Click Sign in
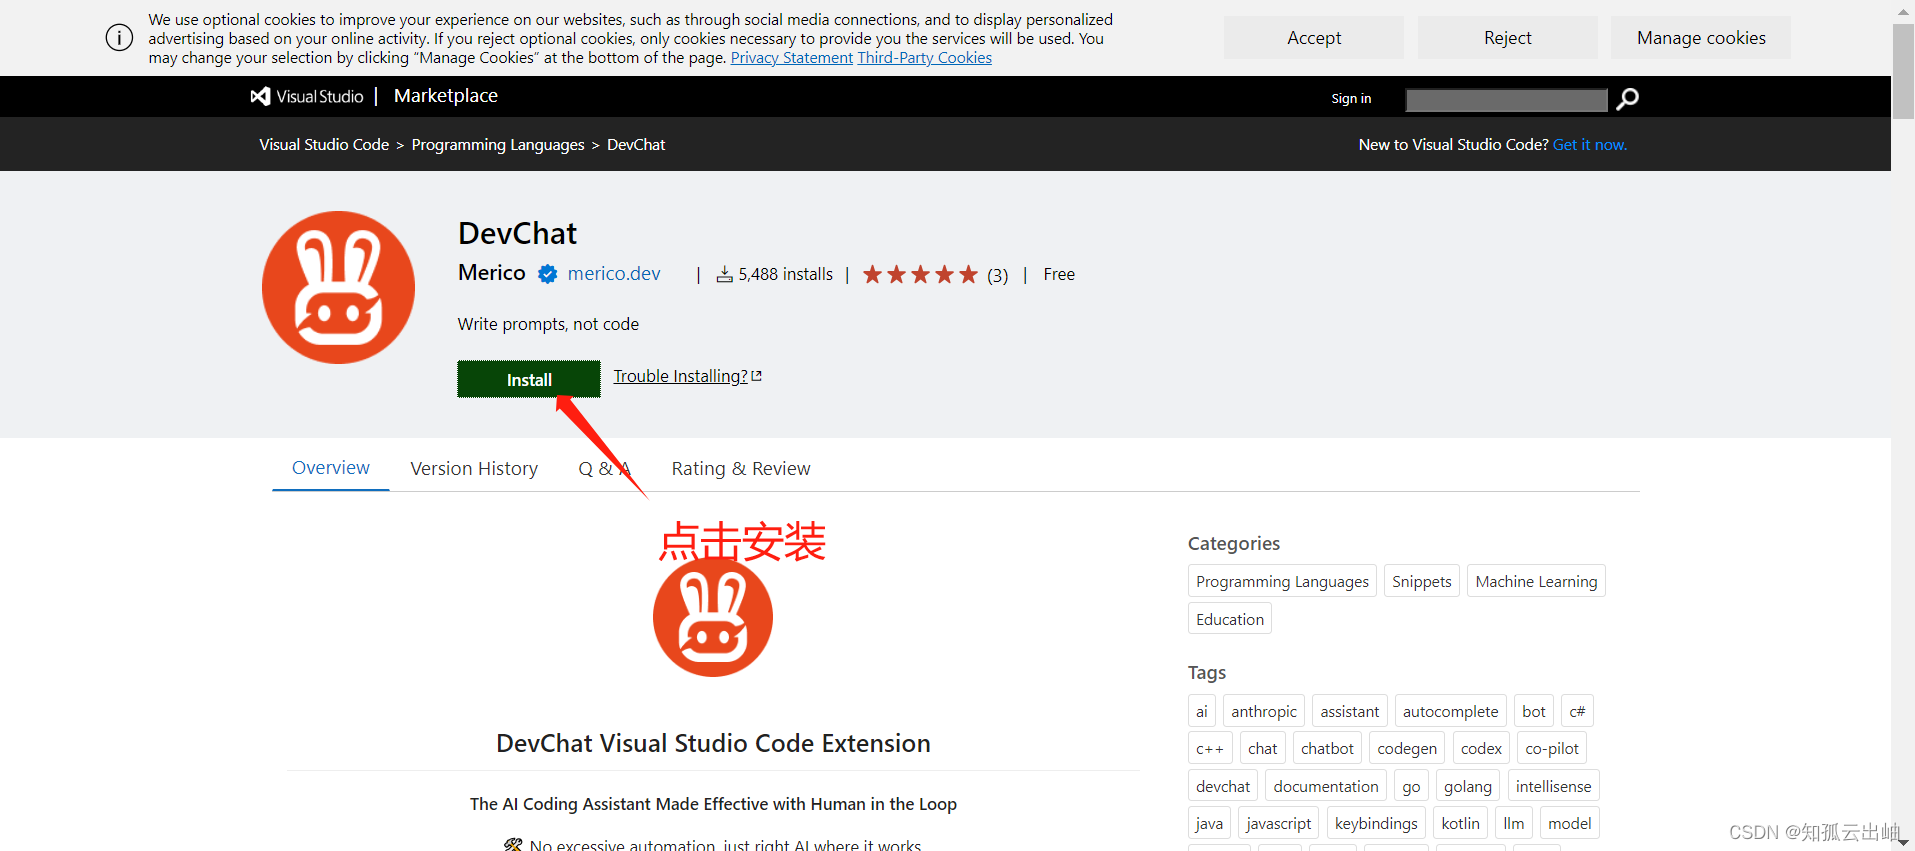 point(1351,98)
